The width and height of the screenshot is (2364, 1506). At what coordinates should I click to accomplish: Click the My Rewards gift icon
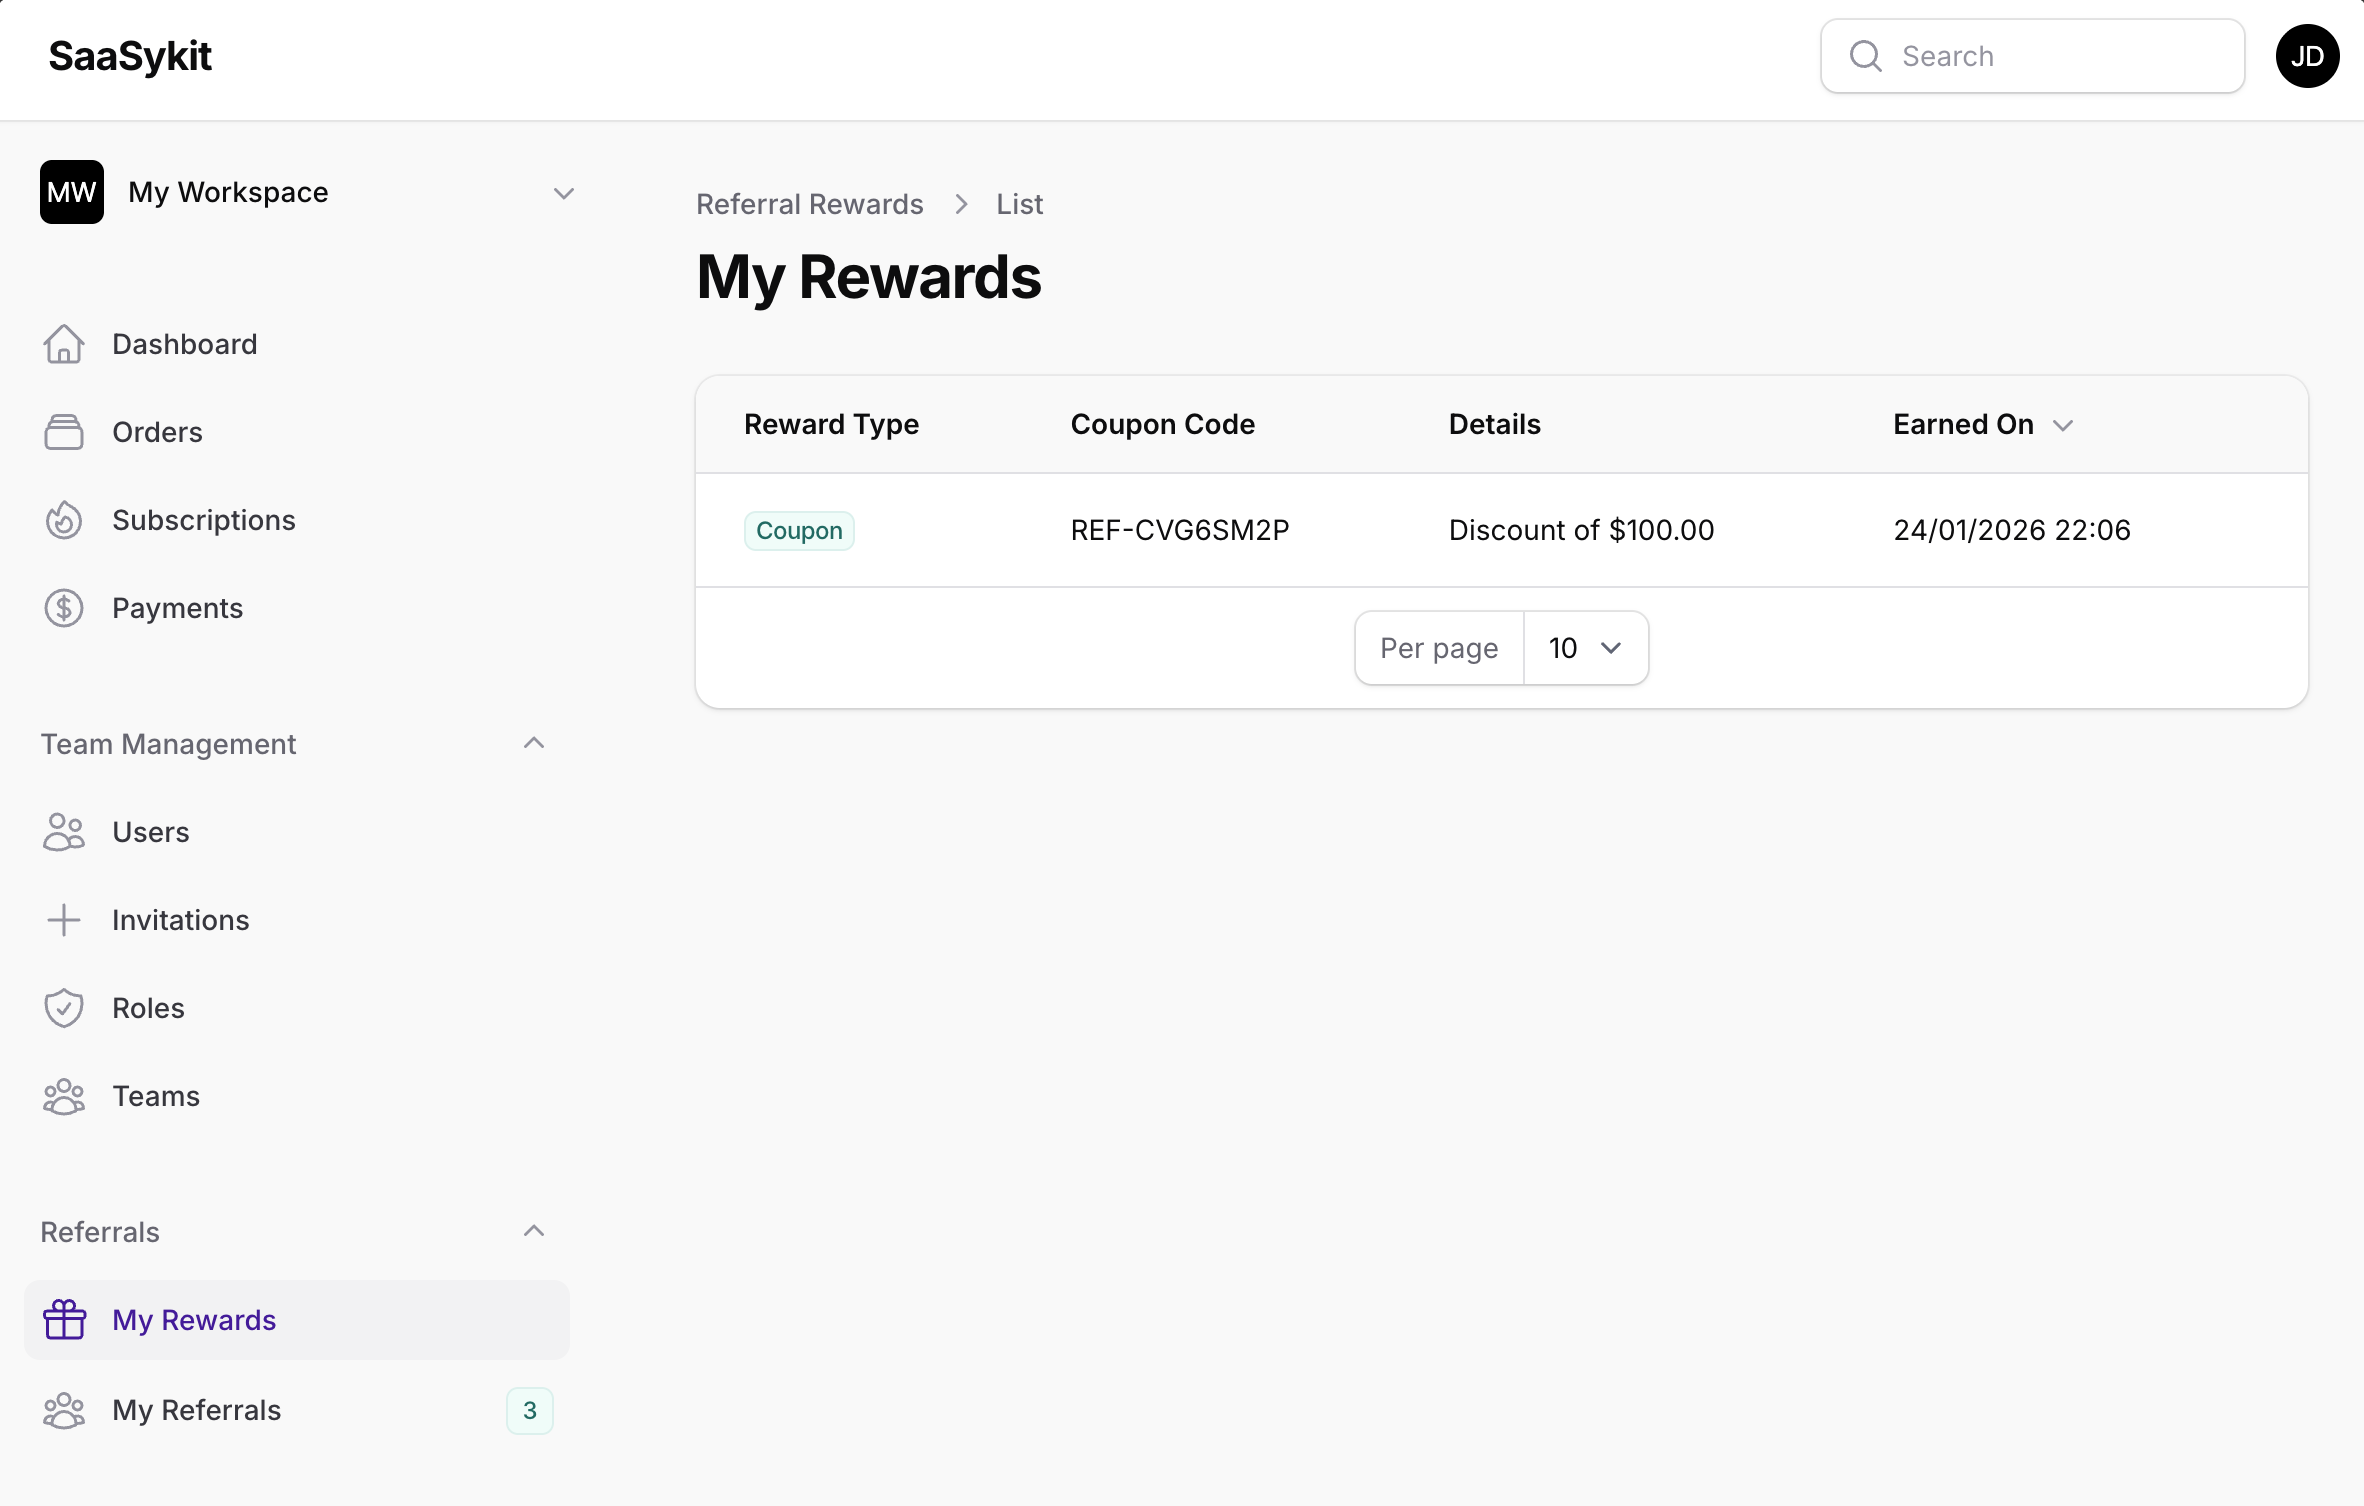click(x=64, y=1319)
